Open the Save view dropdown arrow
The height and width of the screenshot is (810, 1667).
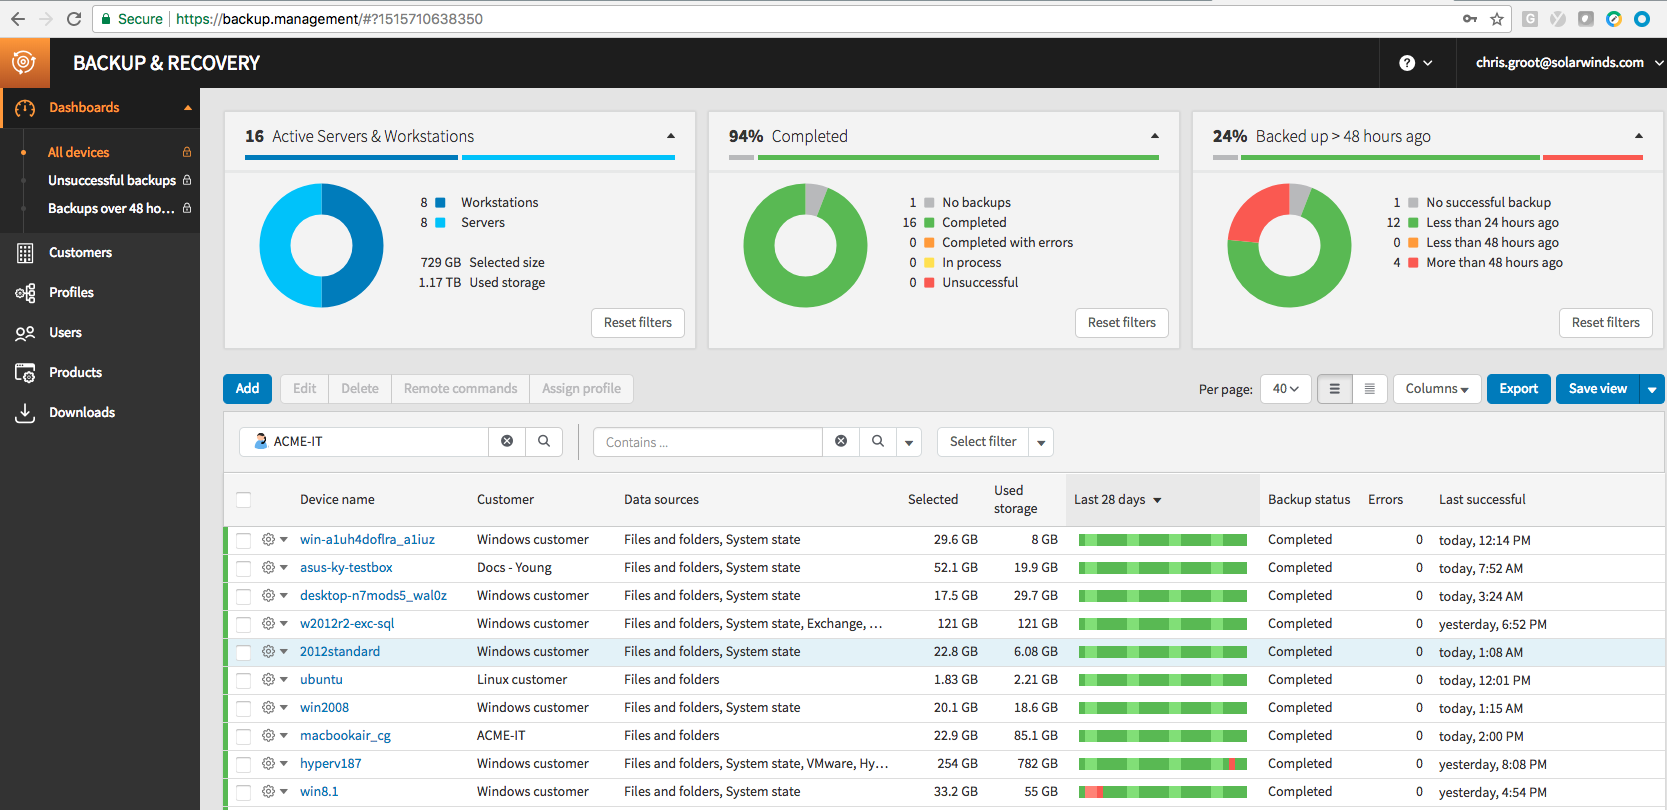(x=1652, y=389)
